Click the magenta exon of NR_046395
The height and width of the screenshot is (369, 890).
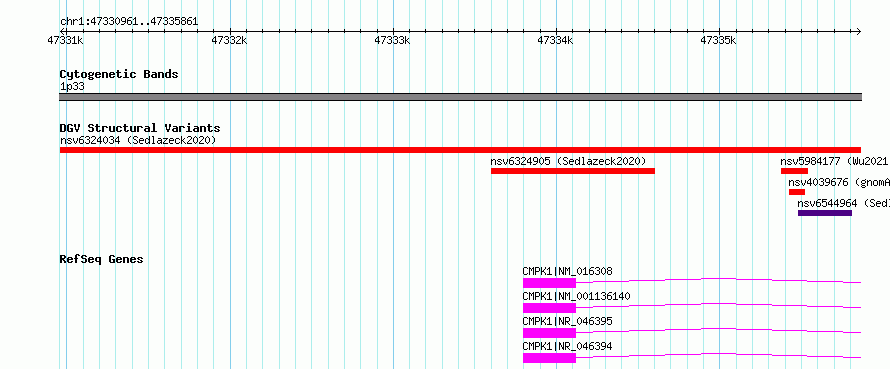tap(549, 333)
